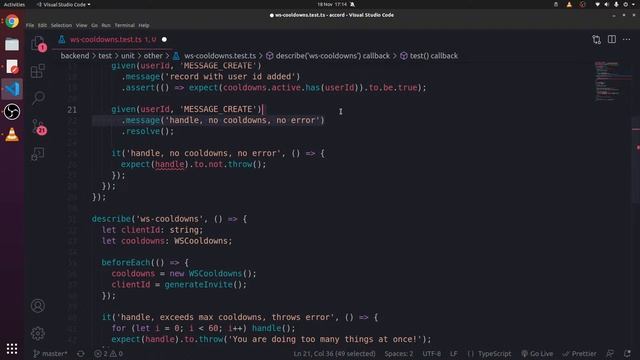
Task: Close the unsaved ws-cooldowns.test.ts tab dot
Action: click(x=164, y=40)
